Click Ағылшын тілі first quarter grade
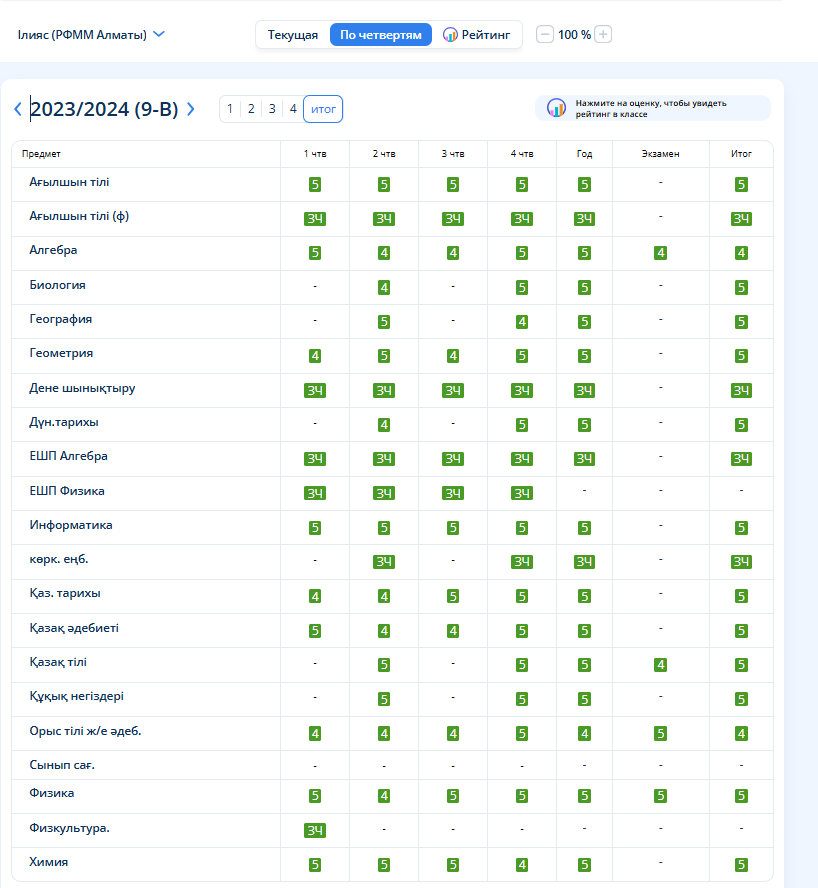 pos(315,184)
